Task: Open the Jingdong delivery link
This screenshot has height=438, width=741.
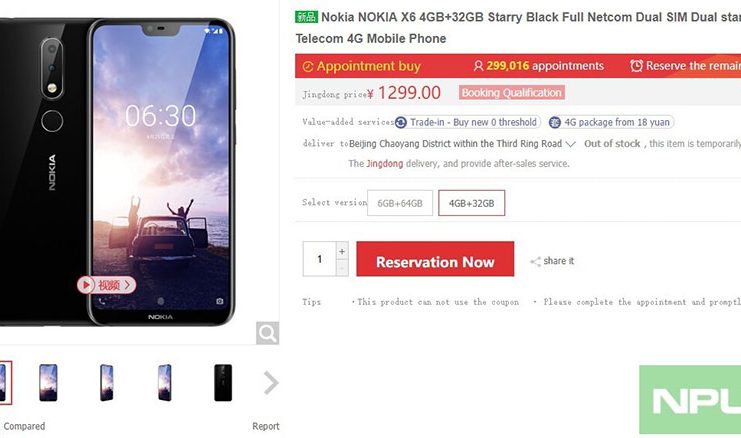Action: 384,163
